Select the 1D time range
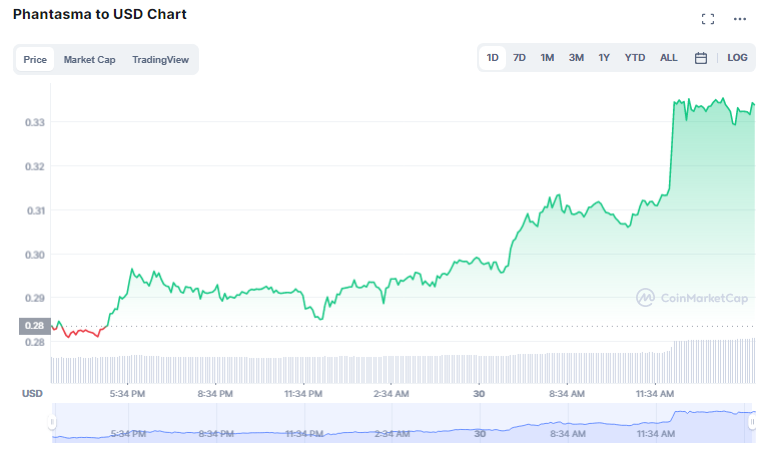774x452 pixels. [492, 58]
